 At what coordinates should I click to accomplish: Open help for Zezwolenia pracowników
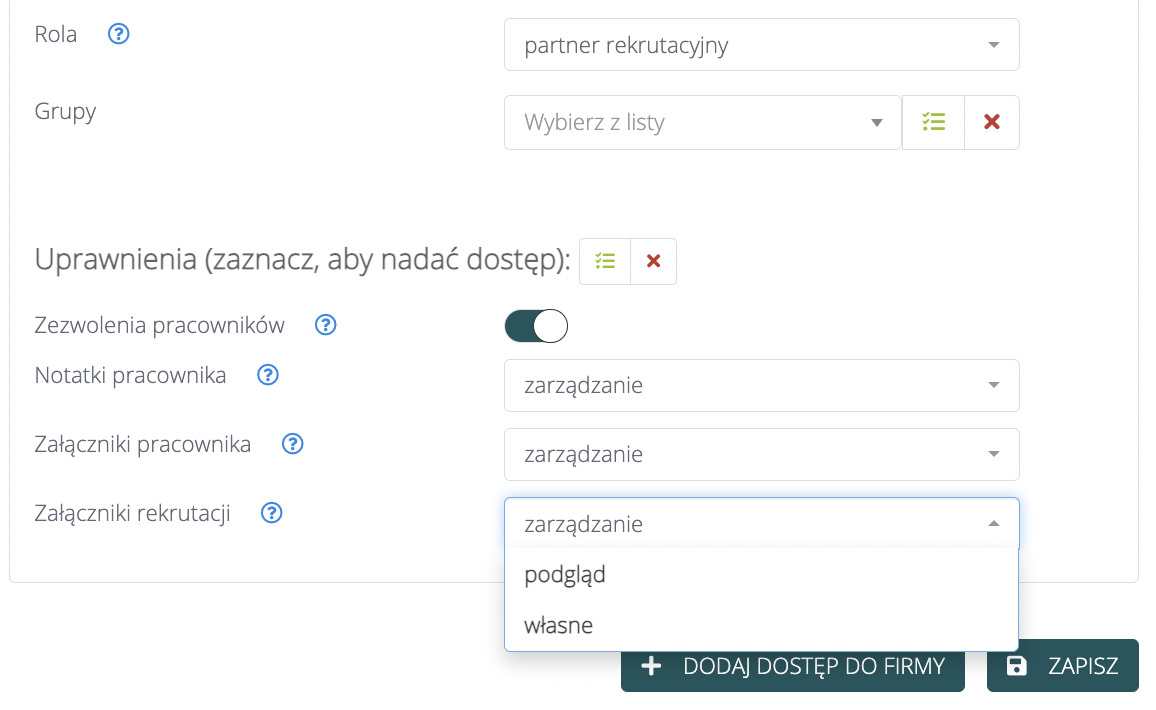pyautogui.click(x=325, y=324)
